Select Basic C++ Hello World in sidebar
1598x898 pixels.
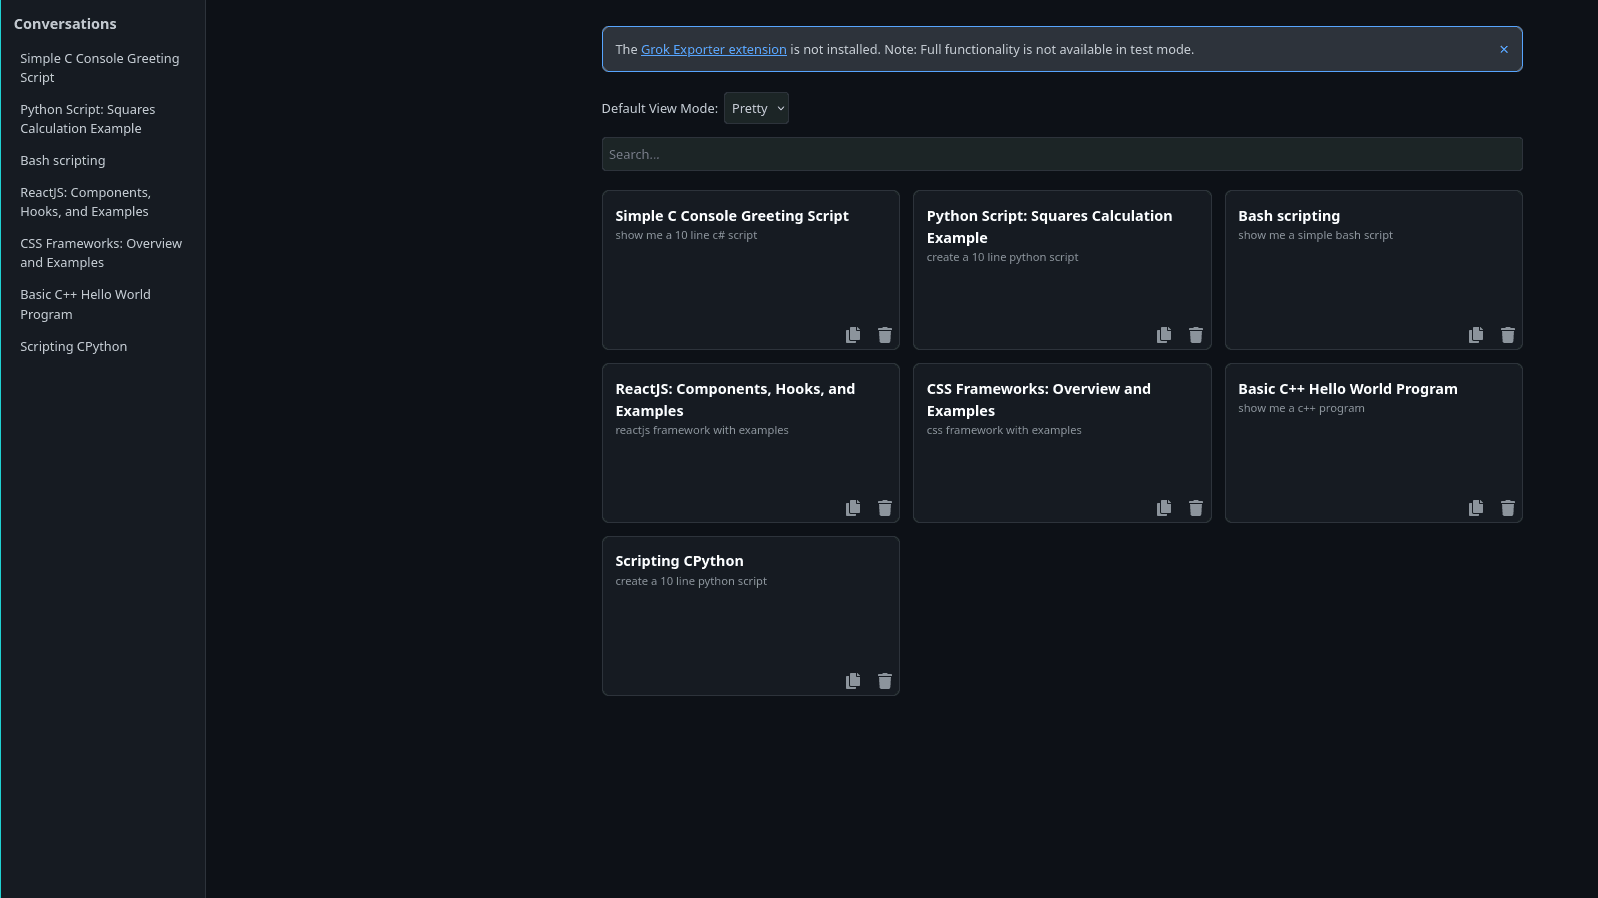[x=85, y=304]
